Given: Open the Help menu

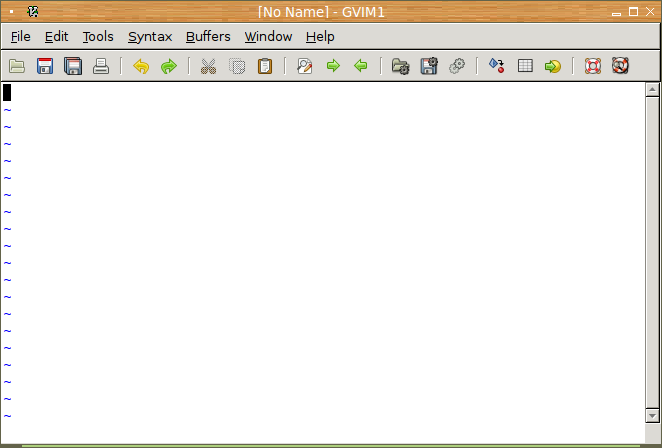Looking at the screenshot, I should point(320,37).
